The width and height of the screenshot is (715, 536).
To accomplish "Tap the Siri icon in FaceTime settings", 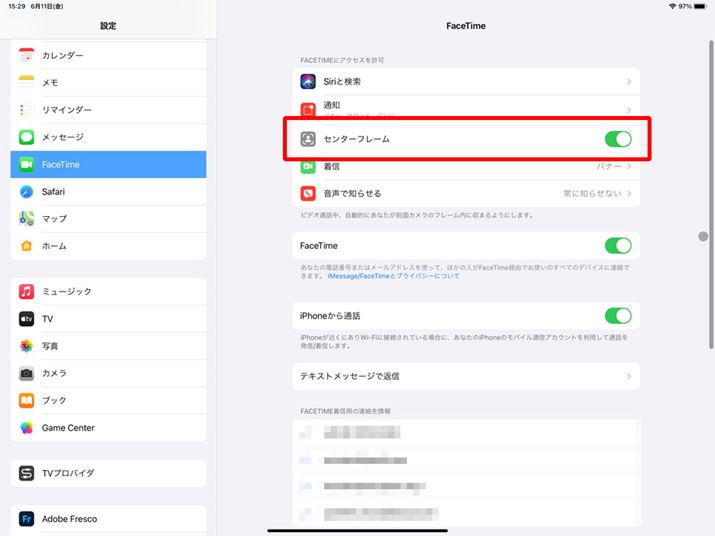I will [x=308, y=82].
